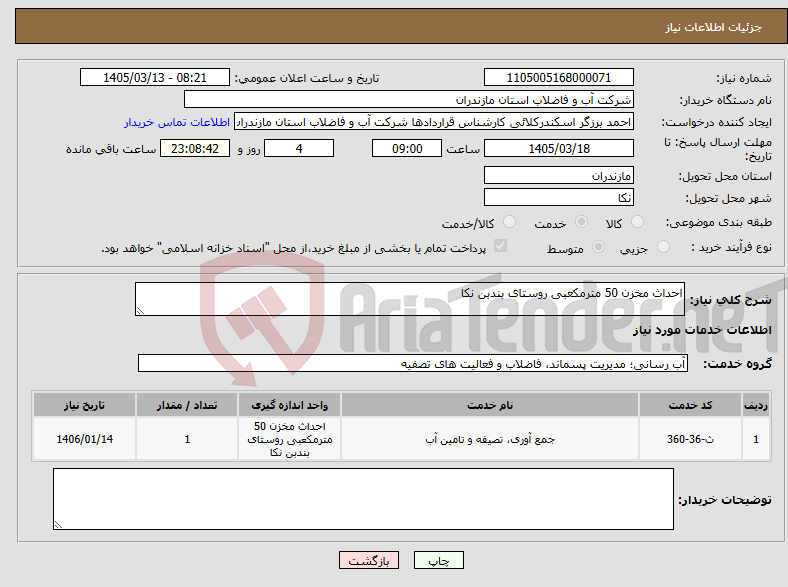The height and width of the screenshot is (587, 788).
Task: Click the ردیف column header
Action: 756,405
